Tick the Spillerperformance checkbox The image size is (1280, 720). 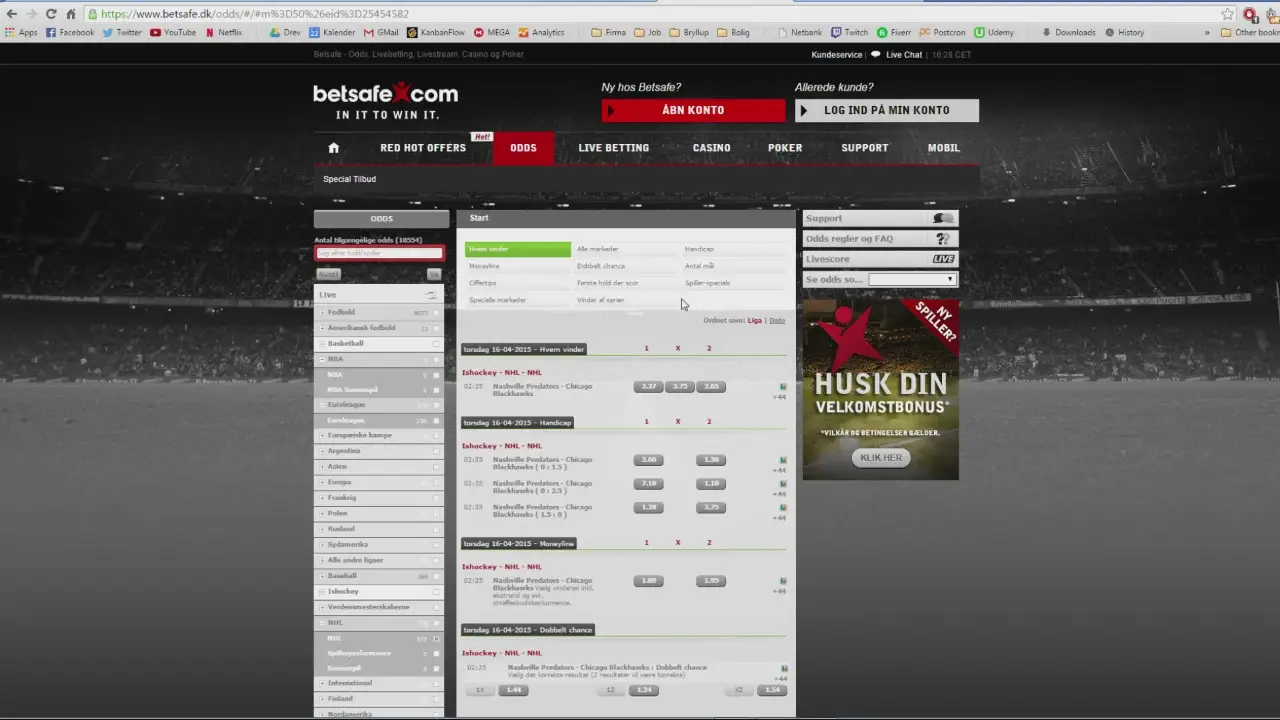[x=436, y=654]
